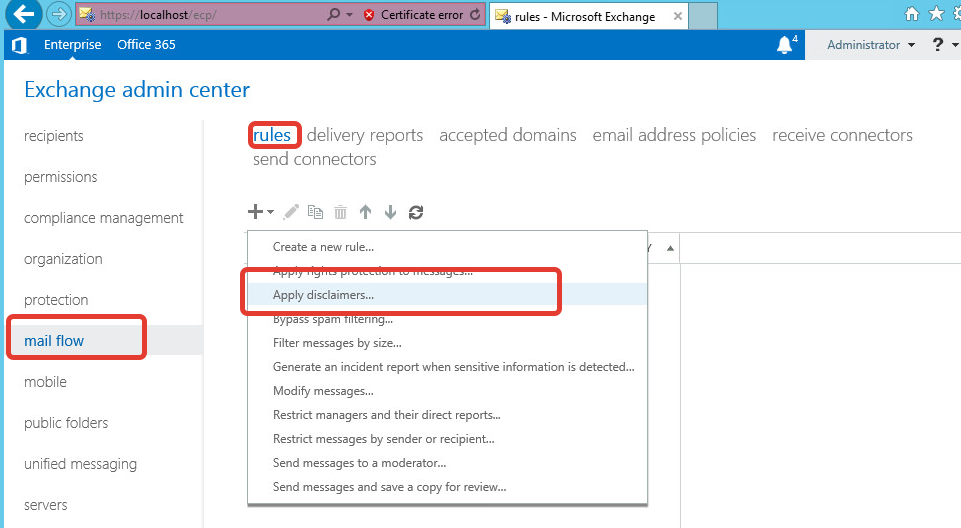Click the Delete trash icon
This screenshot has height=528, width=961.
pos(340,212)
